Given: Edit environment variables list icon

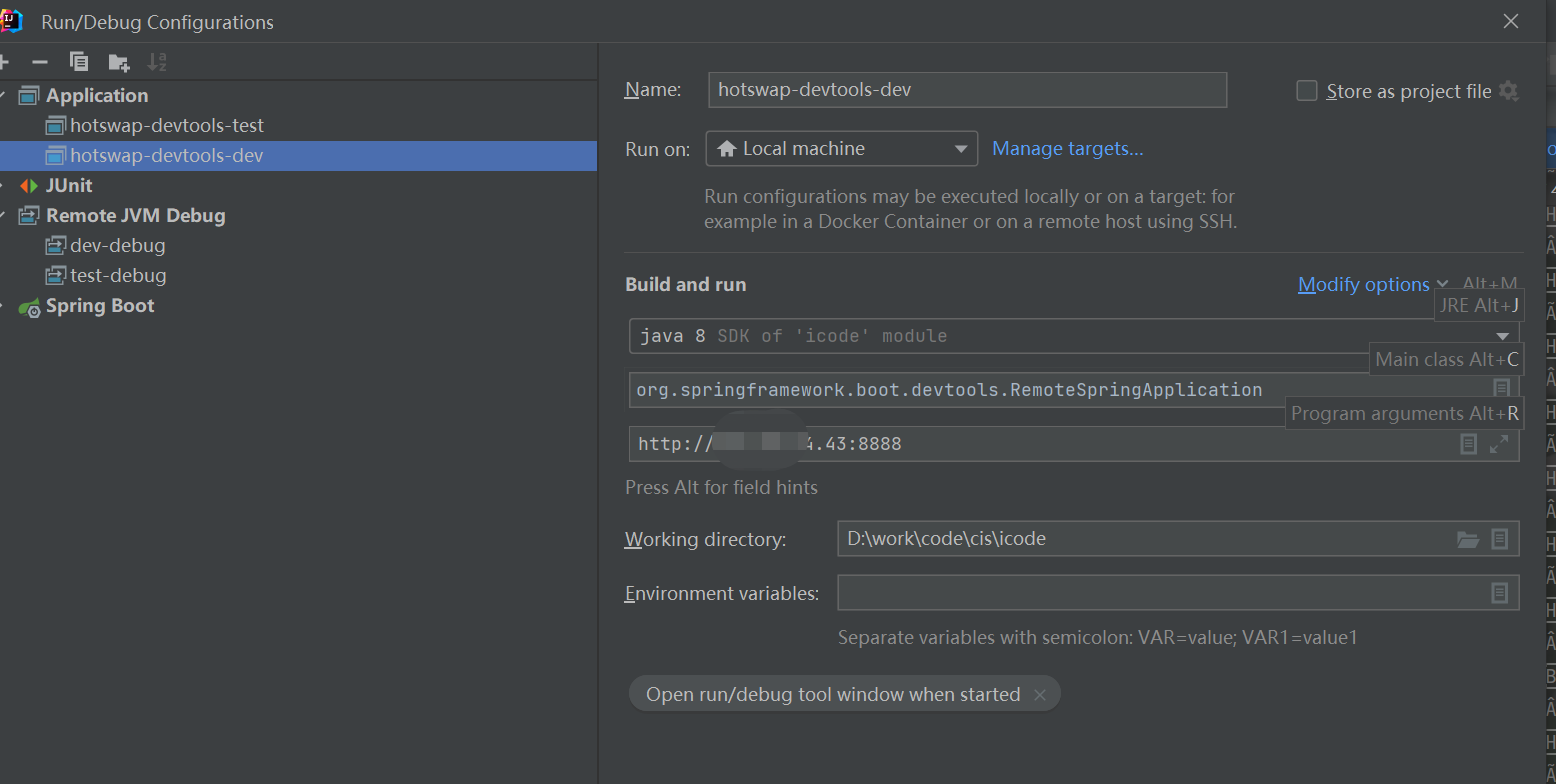Looking at the screenshot, I should click(x=1500, y=593).
